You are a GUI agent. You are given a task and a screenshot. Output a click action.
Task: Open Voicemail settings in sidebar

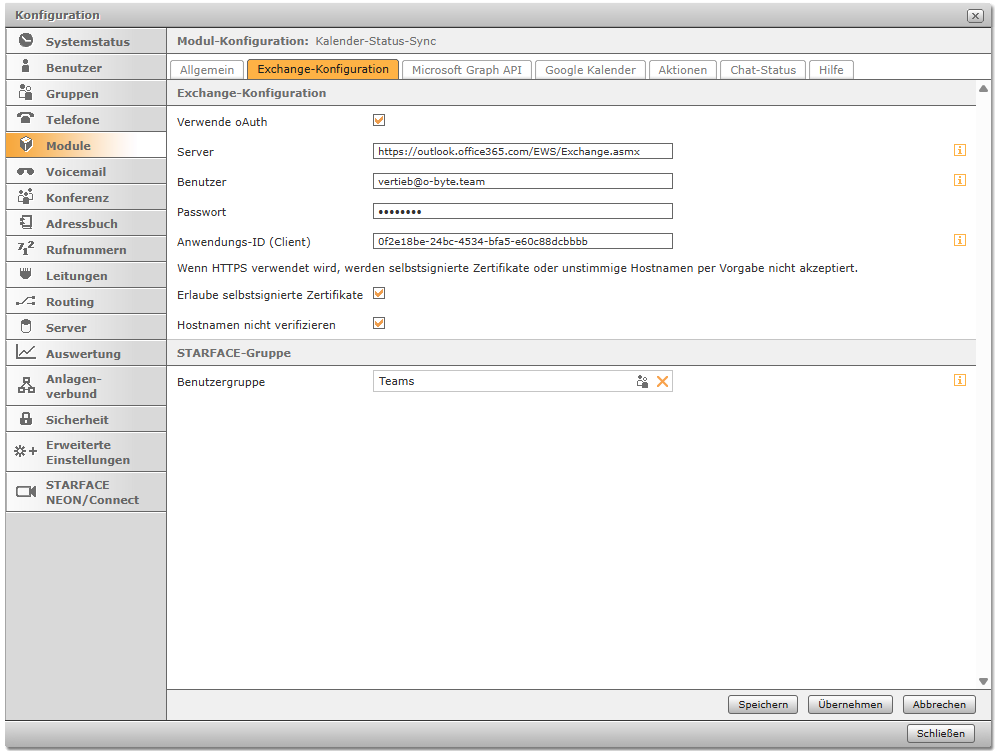tap(86, 172)
